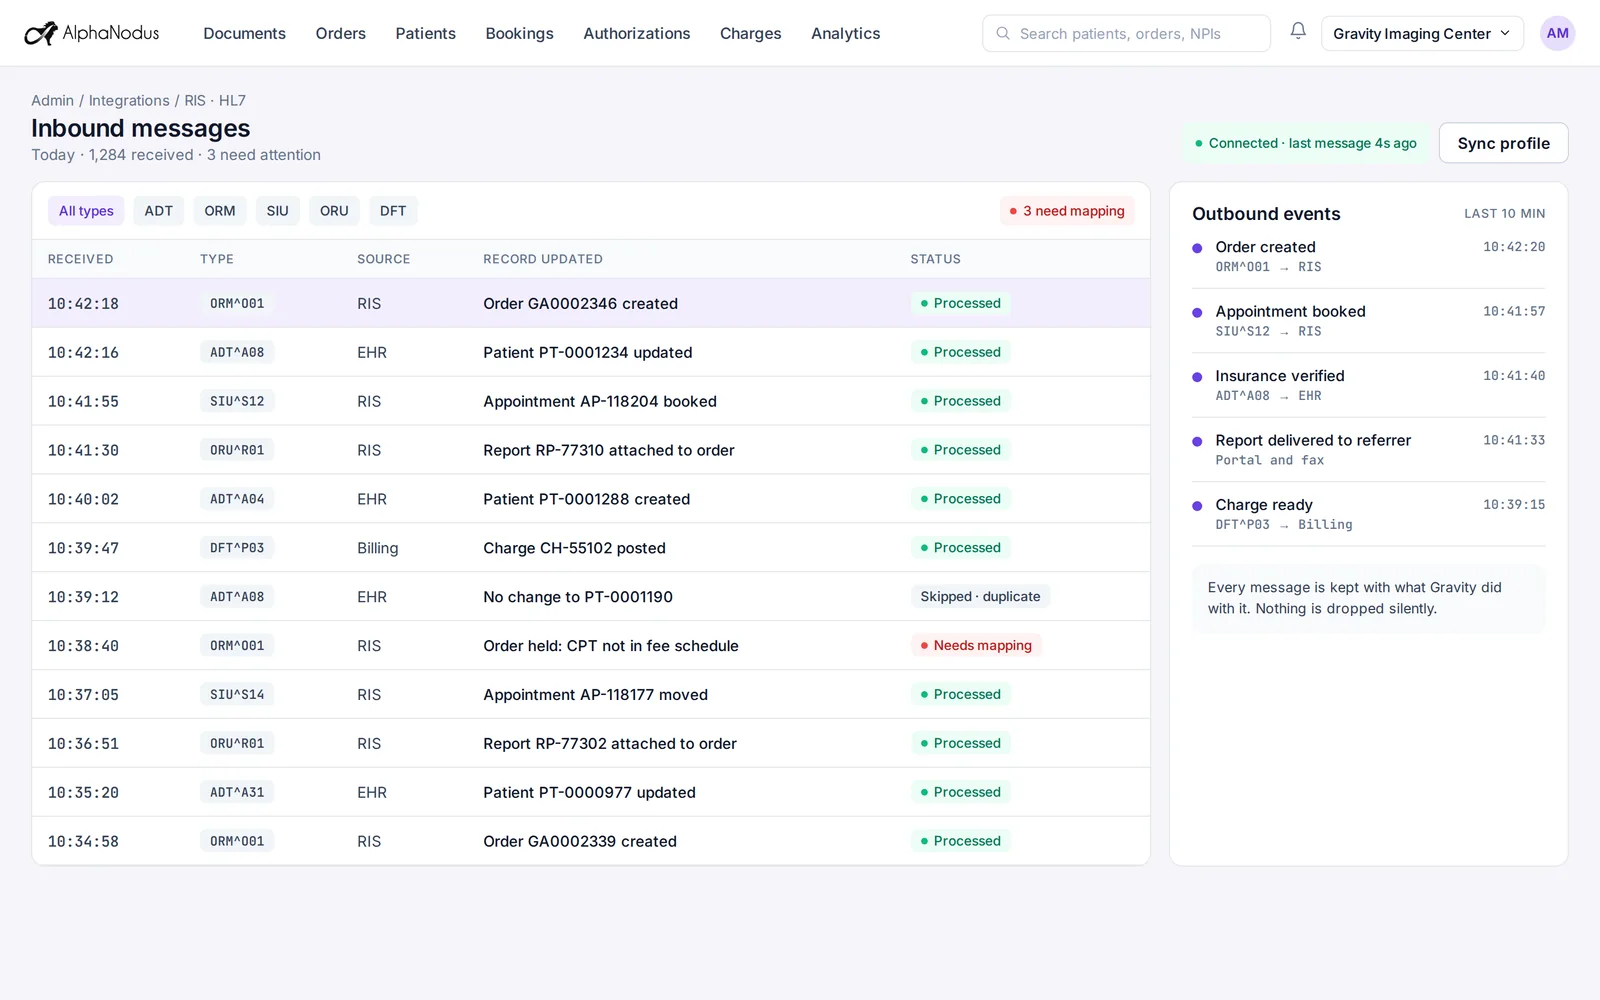
Task: Open the Charge ready outbound event
Action: pyautogui.click(x=1369, y=514)
